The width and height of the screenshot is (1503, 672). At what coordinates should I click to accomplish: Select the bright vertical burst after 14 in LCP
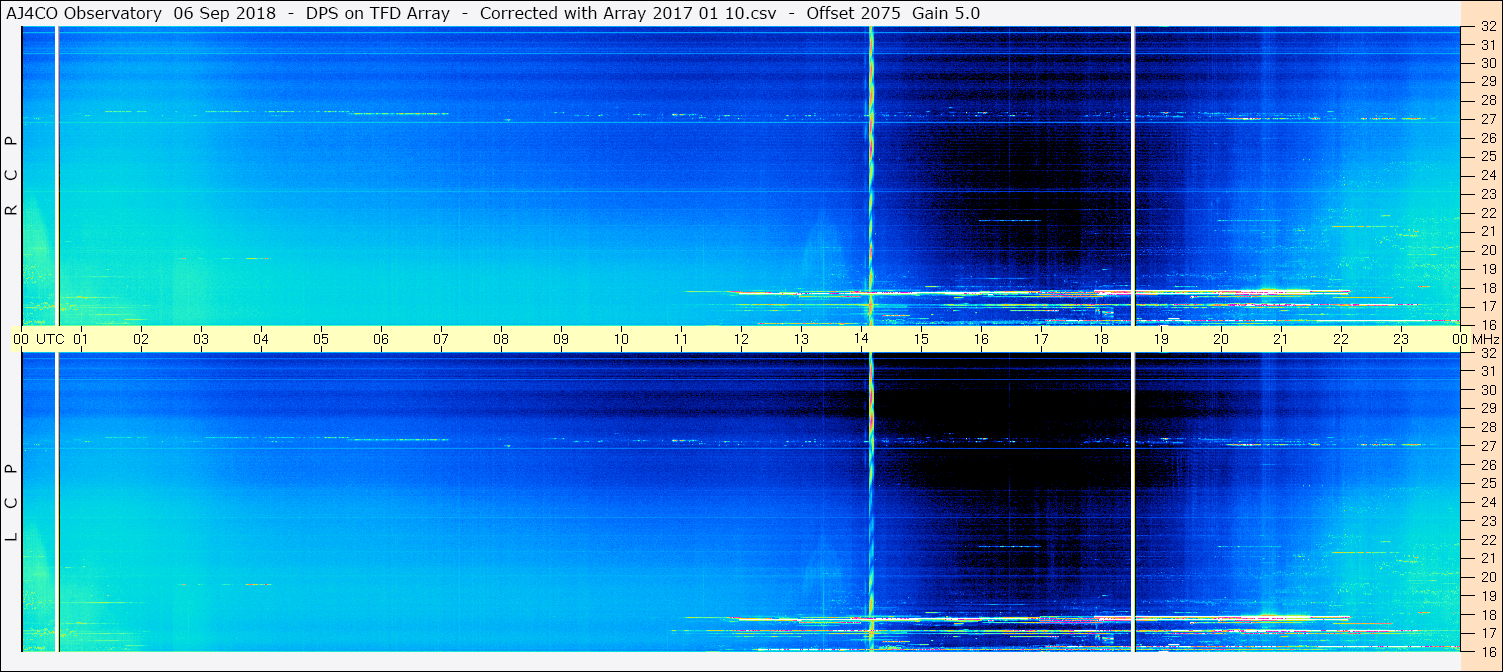coord(871,502)
